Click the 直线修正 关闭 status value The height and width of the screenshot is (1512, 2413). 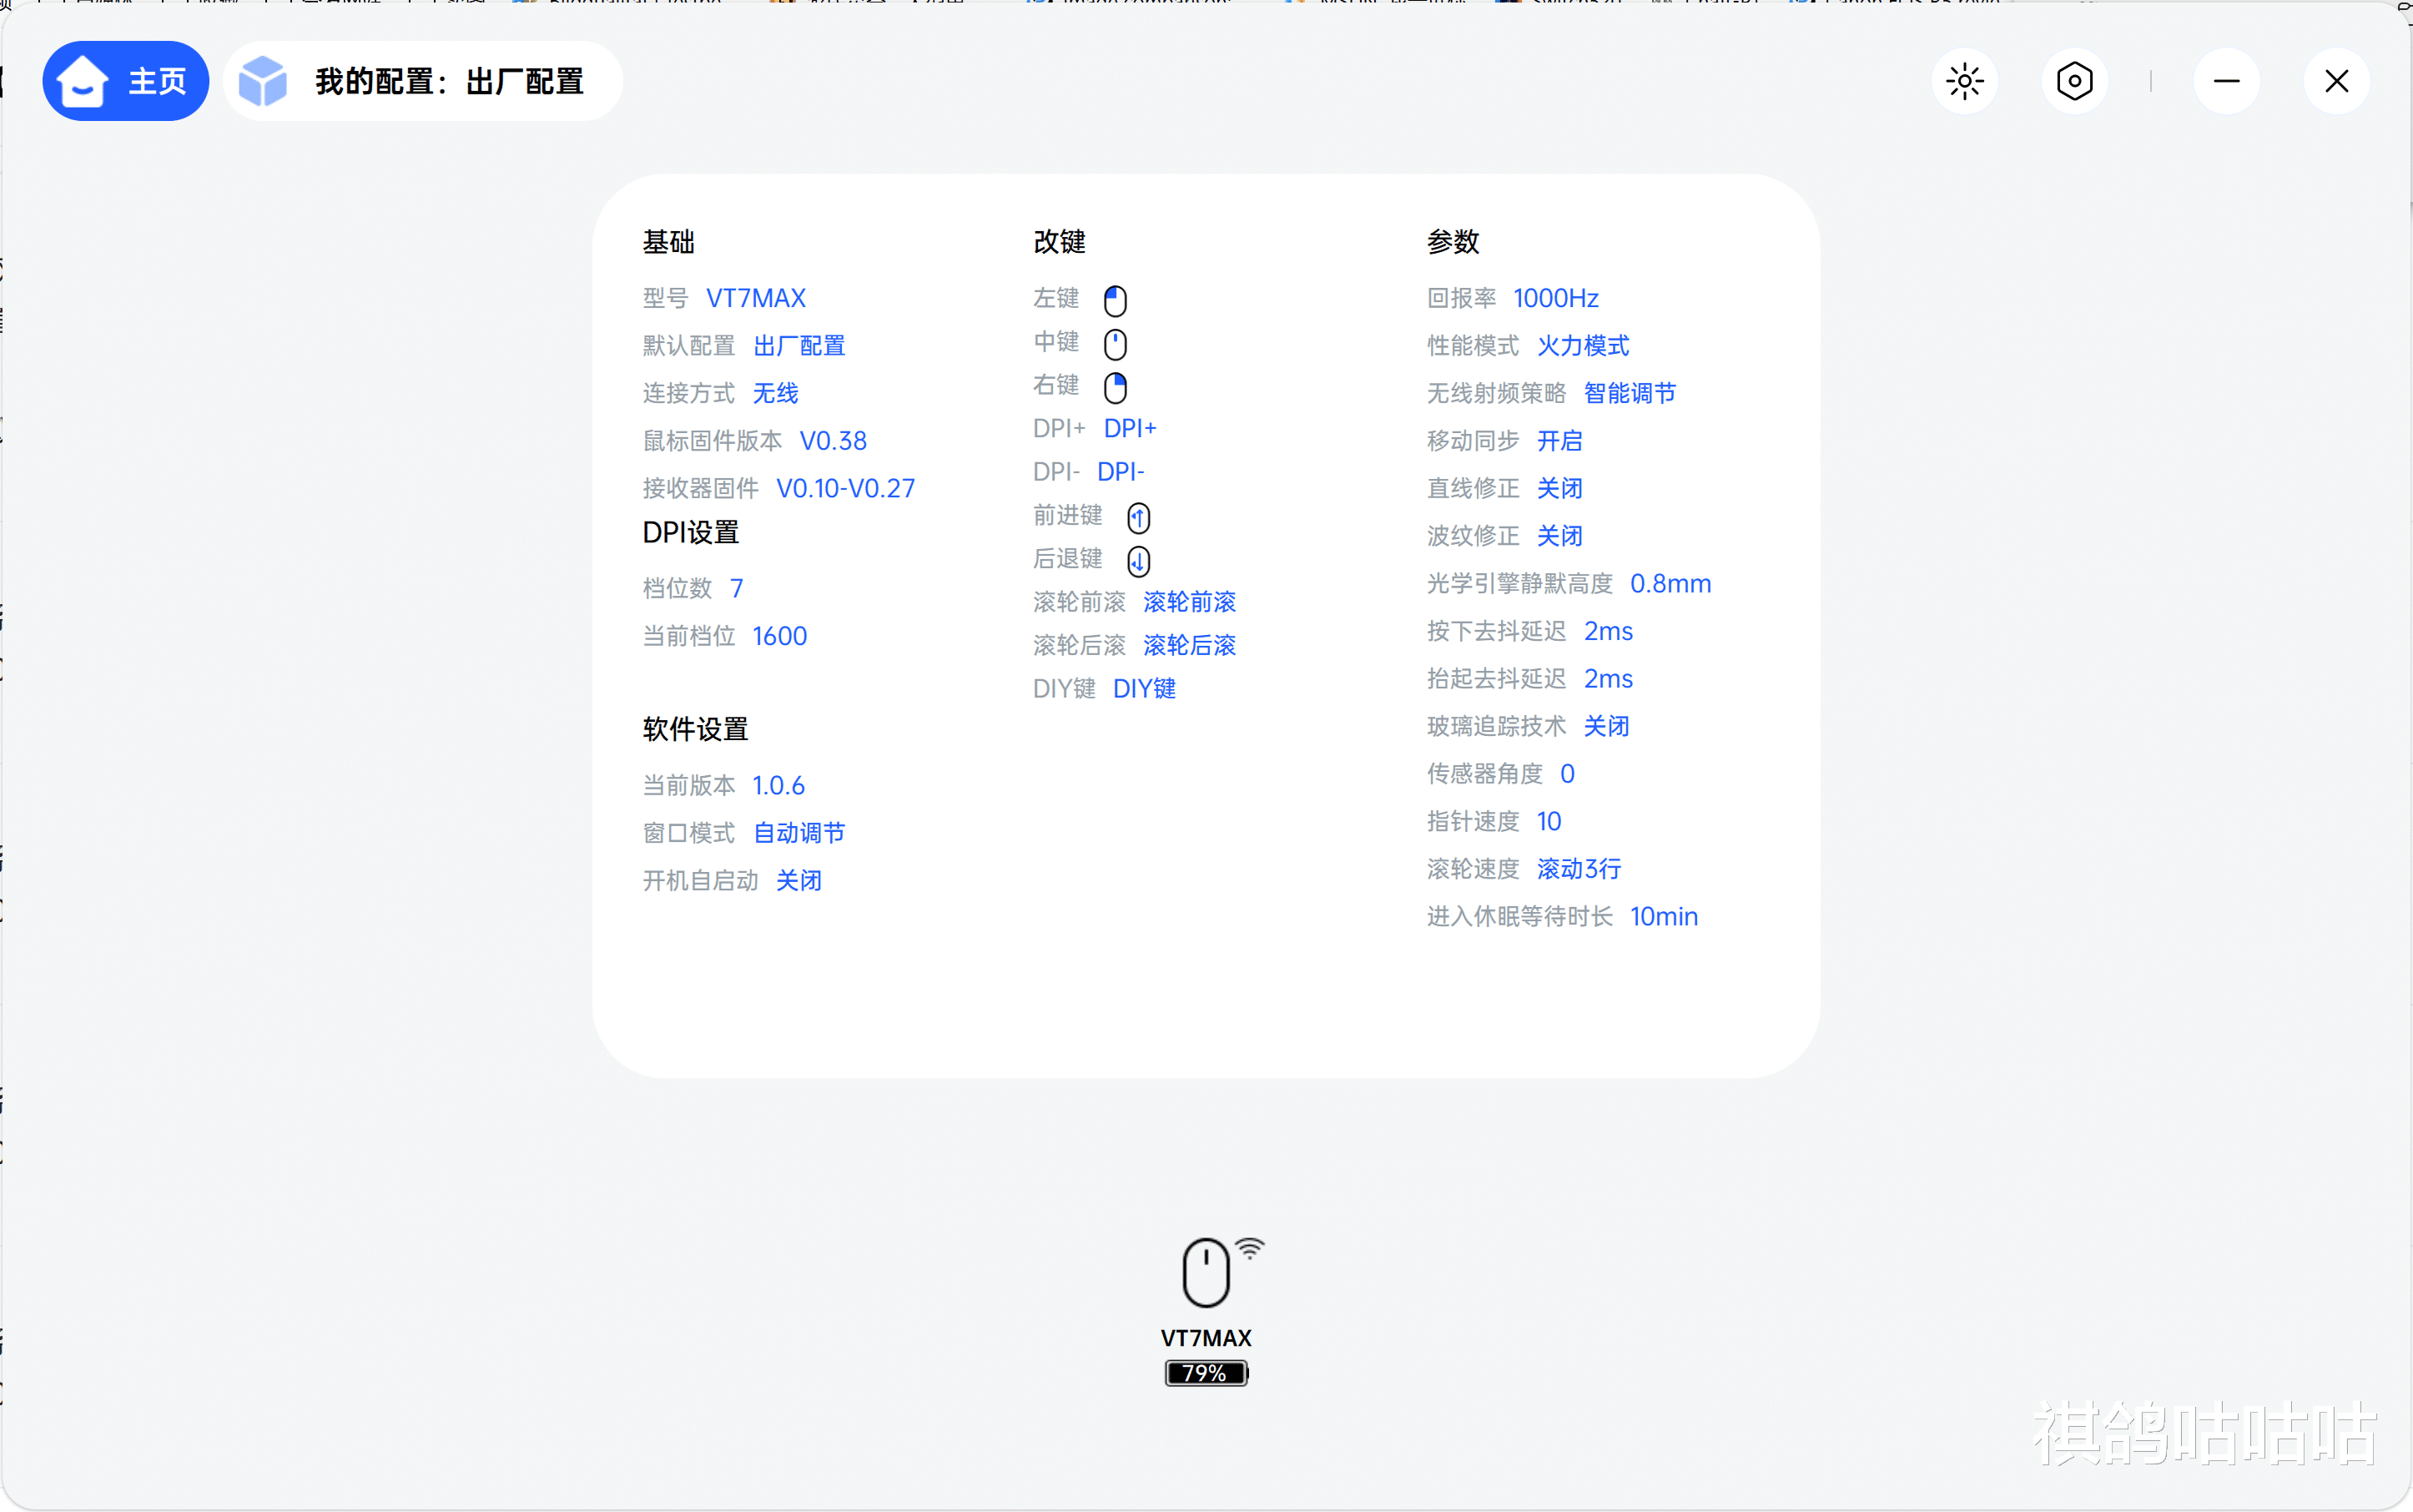(1559, 488)
